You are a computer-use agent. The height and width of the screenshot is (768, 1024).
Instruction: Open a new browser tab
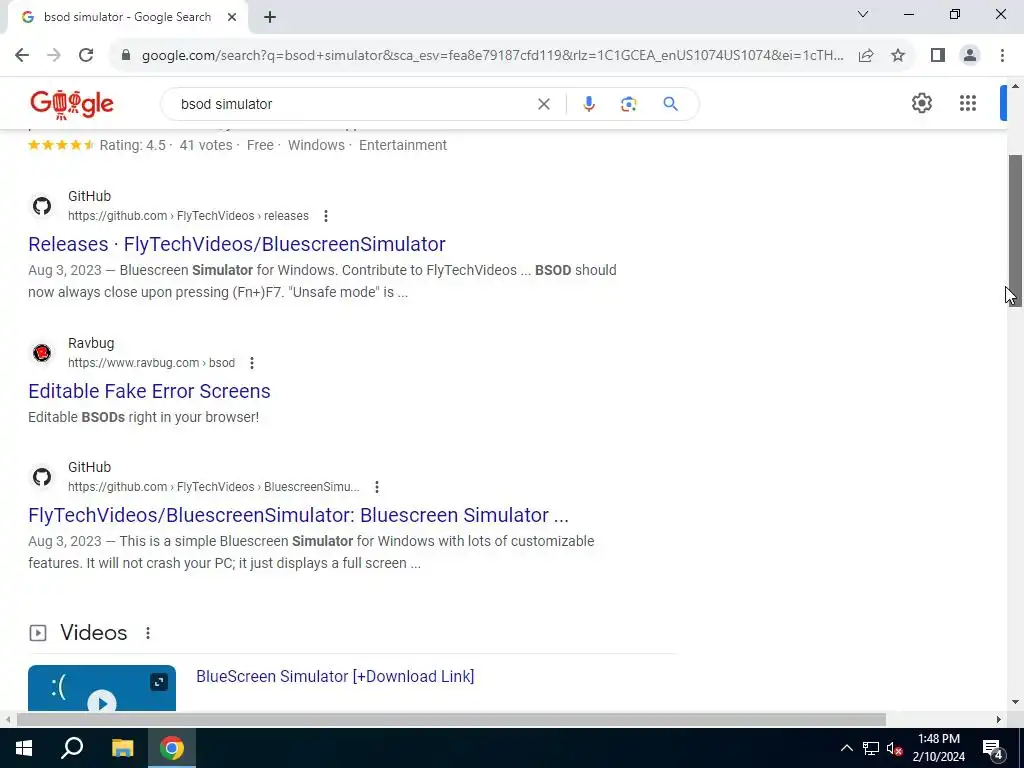tap(270, 17)
